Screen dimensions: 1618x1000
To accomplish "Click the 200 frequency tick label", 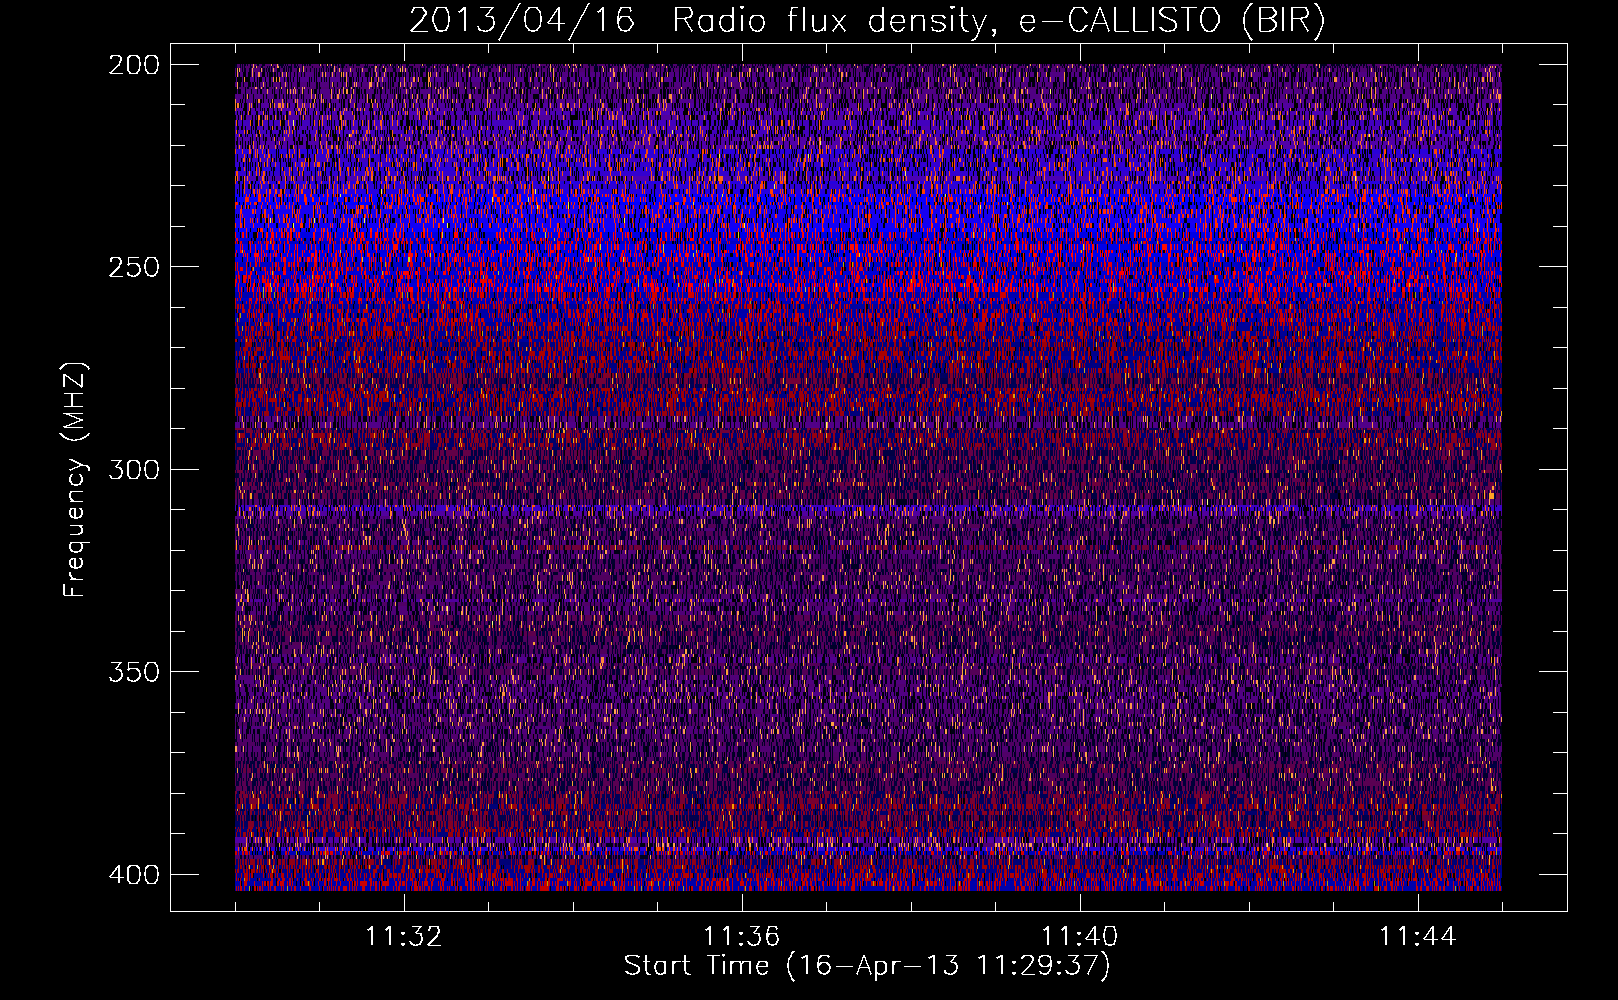I will pyautogui.click(x=134, y=65).
